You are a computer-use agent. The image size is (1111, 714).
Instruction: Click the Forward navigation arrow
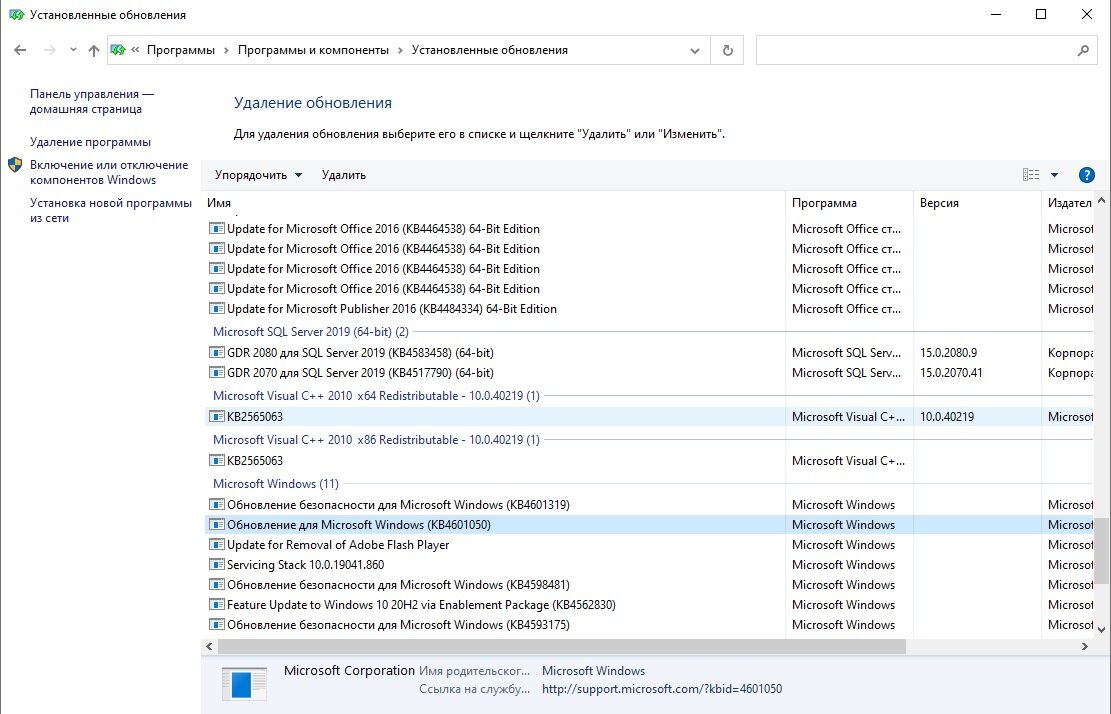pos(50,50)
